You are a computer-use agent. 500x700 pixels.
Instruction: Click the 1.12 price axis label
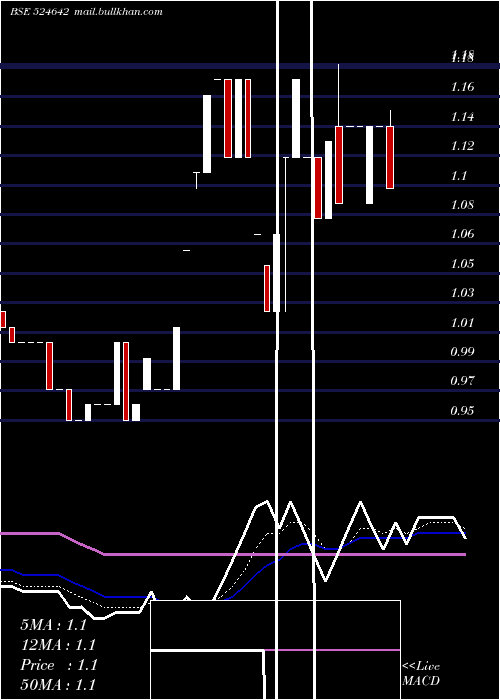(462, 146)
